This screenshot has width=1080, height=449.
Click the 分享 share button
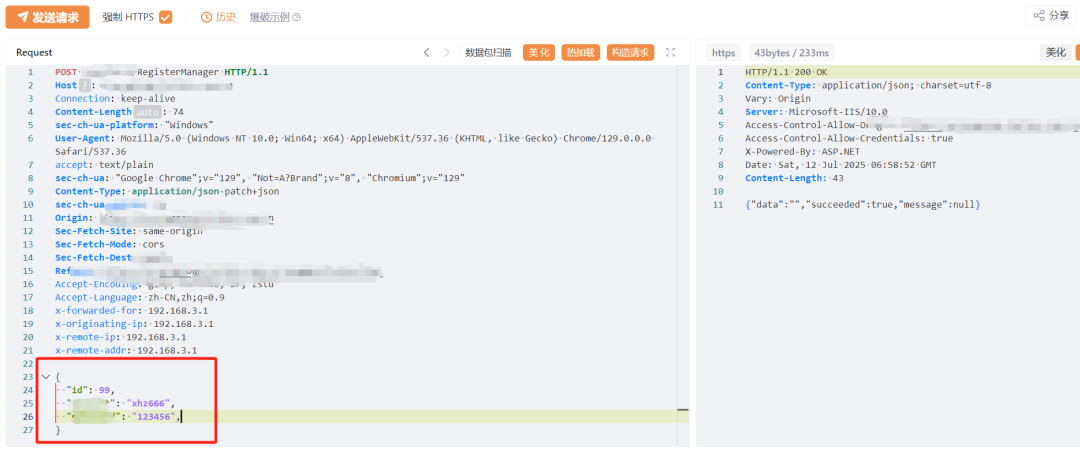point(1052,16)
